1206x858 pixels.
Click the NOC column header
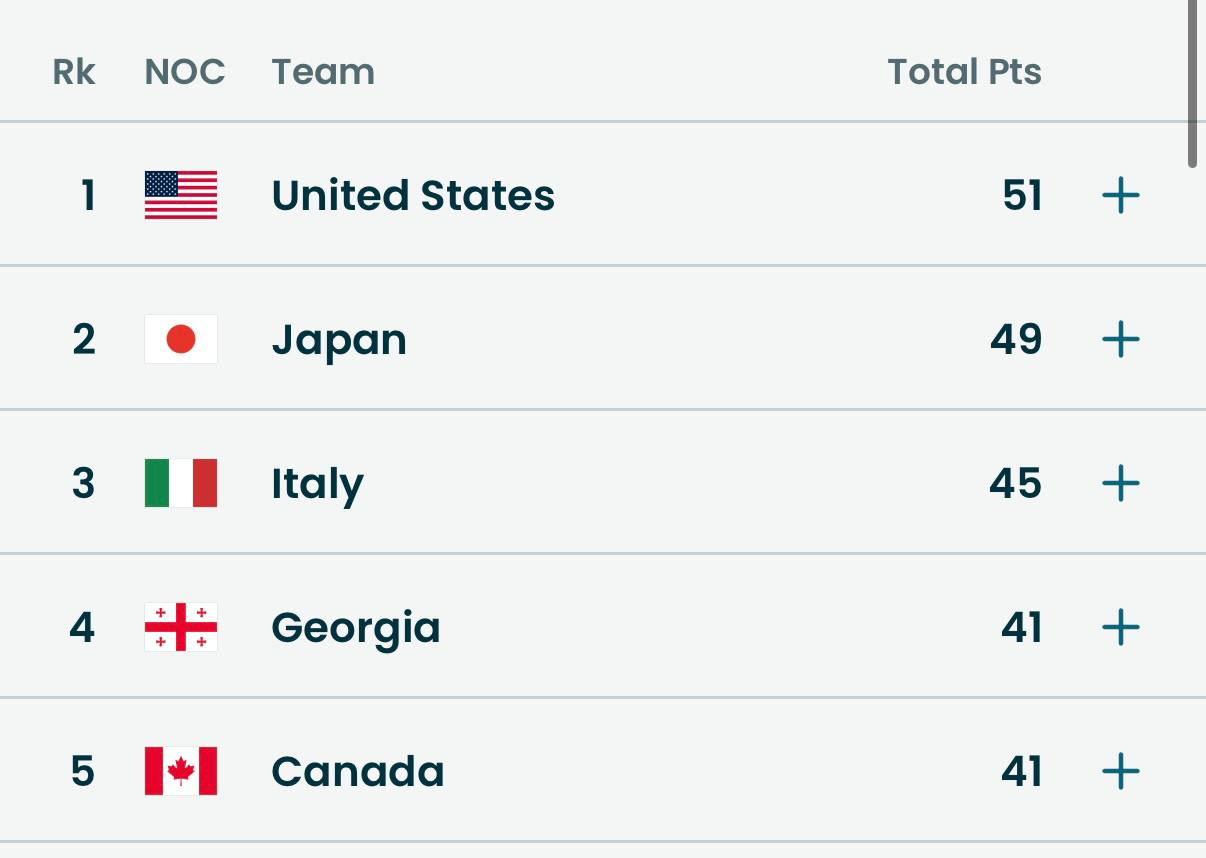tap(185, 72)
